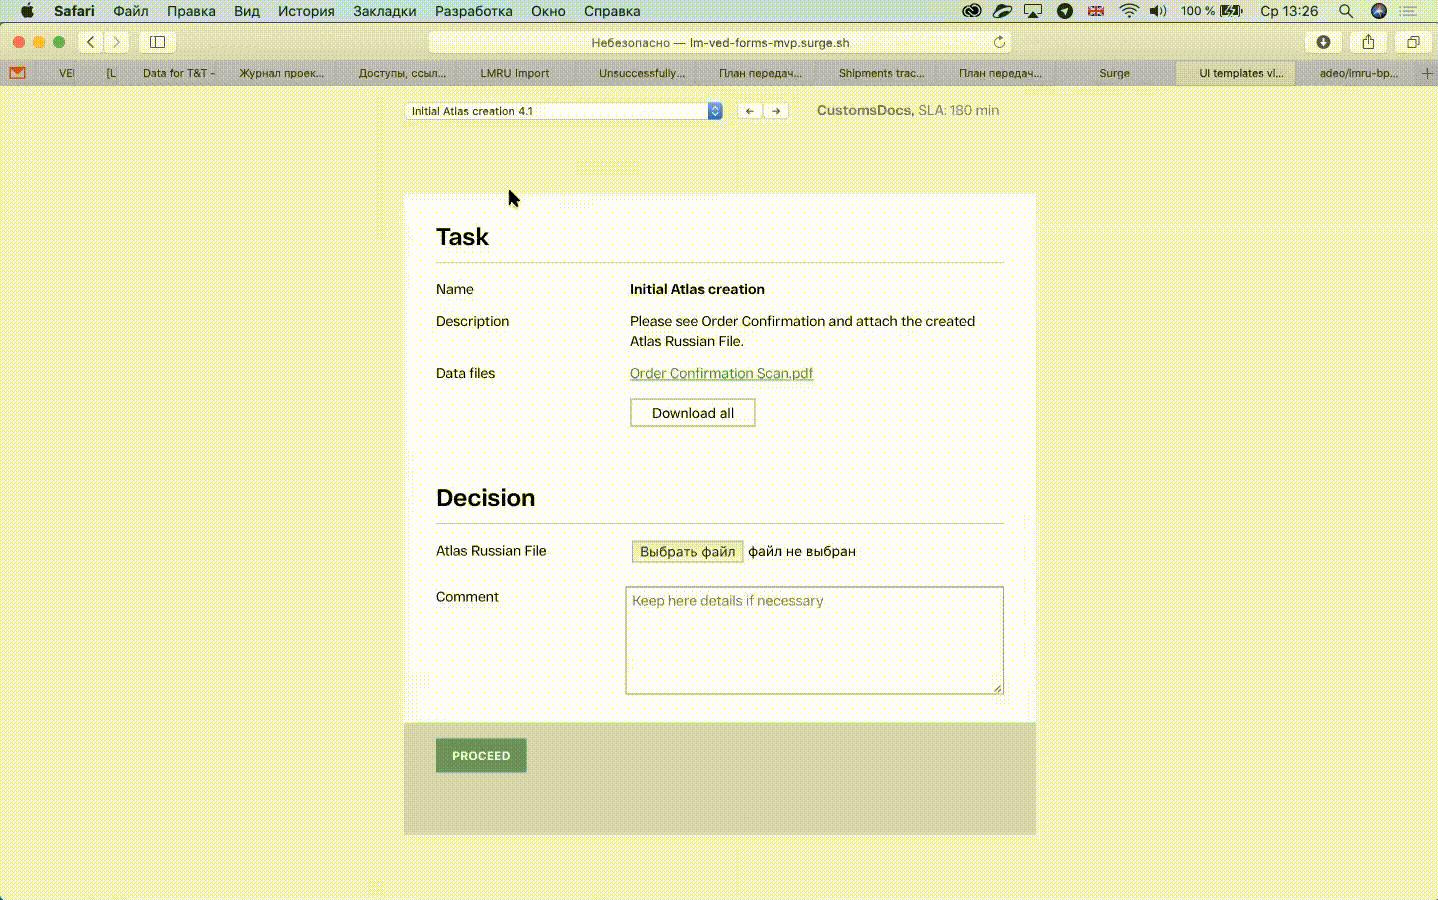Image resolution: width=1438 pixels, height=900 pixels.
Task: Click the Safari sidebar toggle icon
Action: coord(157,42)
